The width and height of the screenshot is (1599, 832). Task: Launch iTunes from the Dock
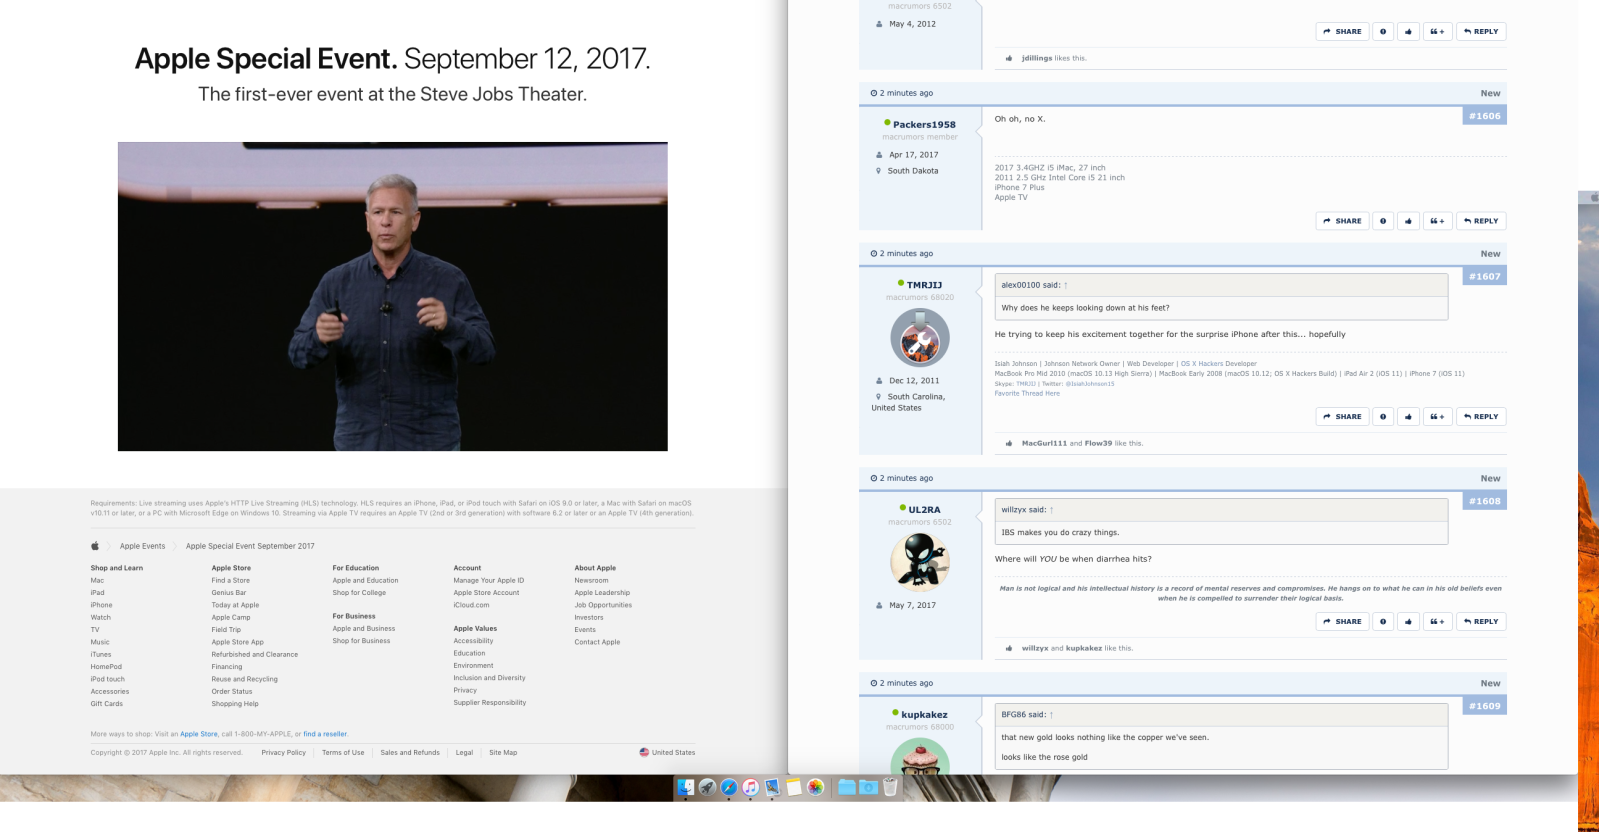[750, 788]
